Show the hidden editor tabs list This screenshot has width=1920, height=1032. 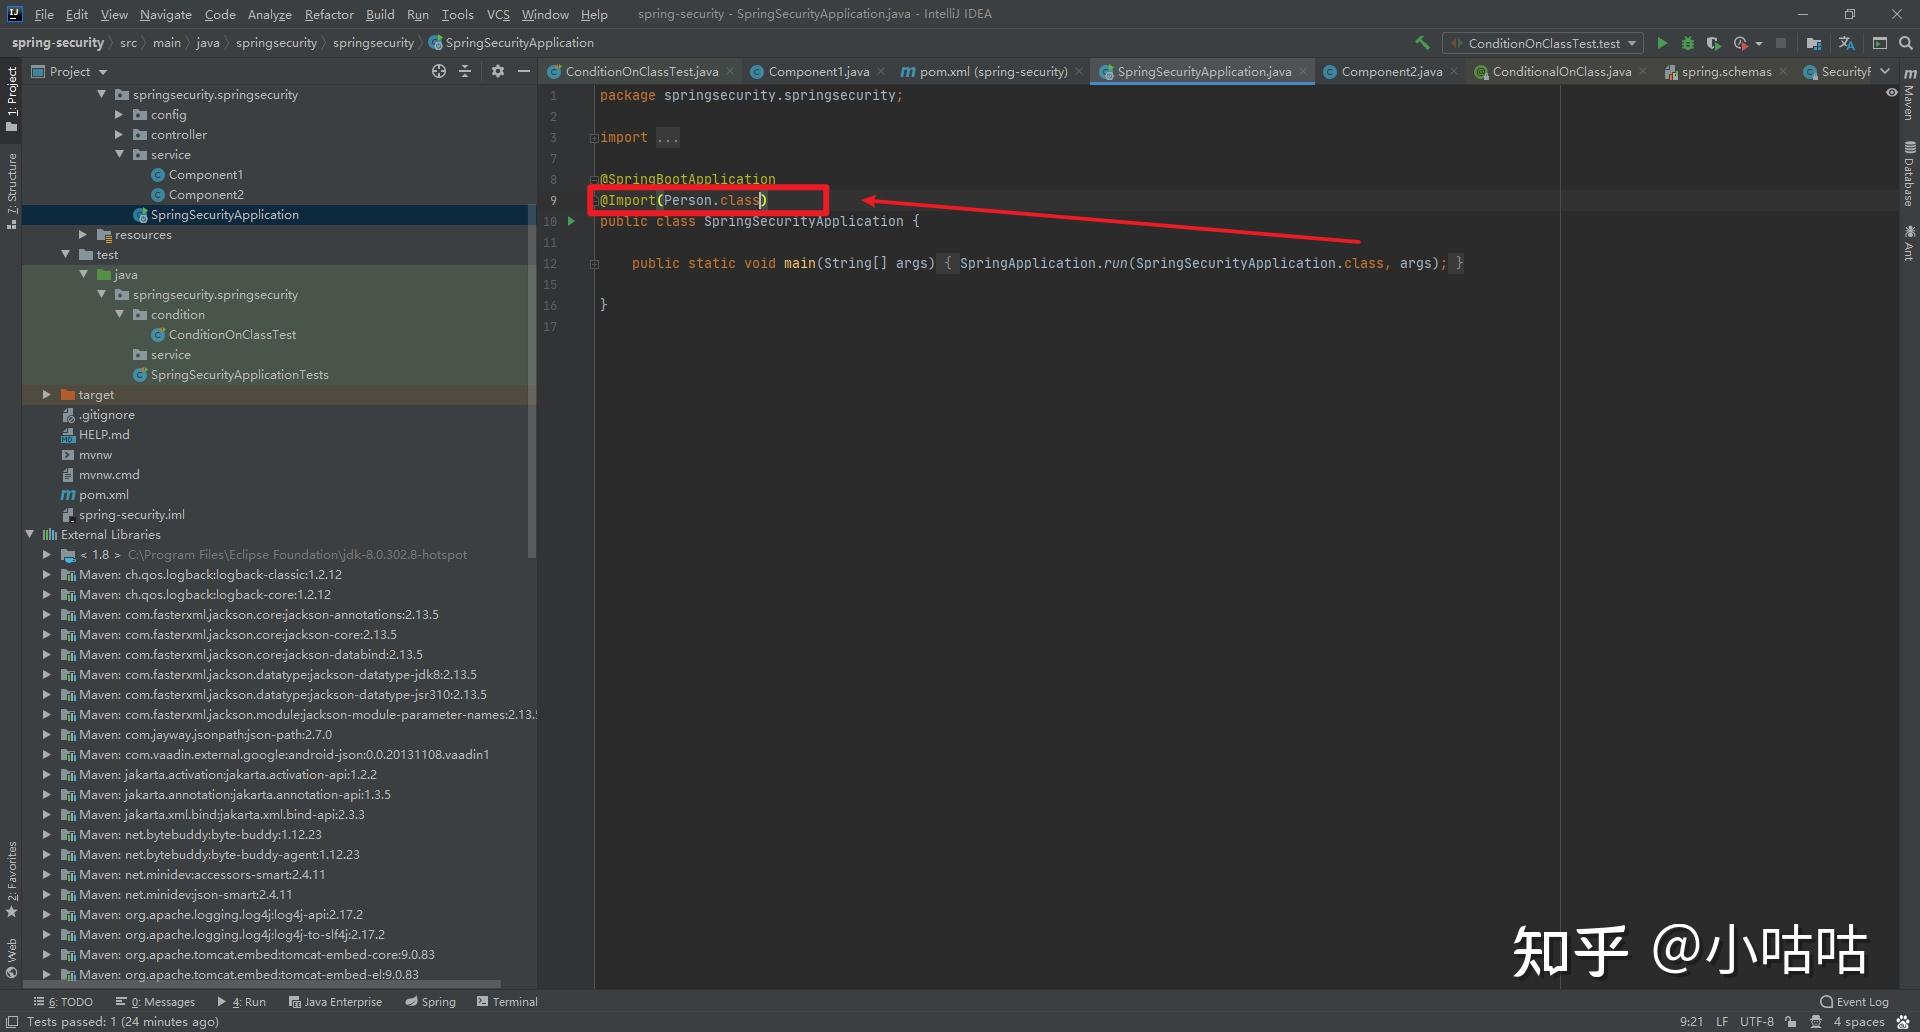coord(1885,71)
